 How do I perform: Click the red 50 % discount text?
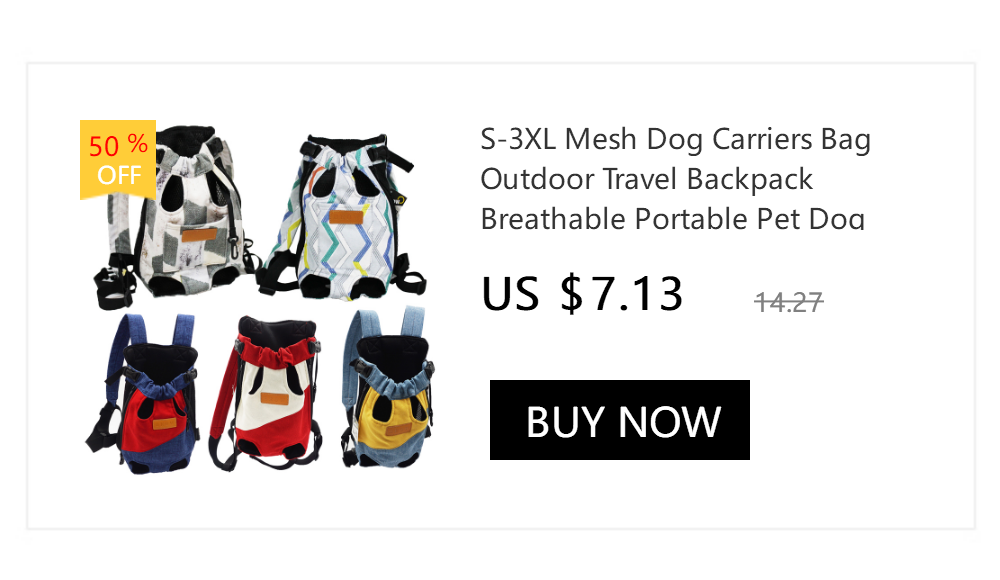click(x=119, y=145)
